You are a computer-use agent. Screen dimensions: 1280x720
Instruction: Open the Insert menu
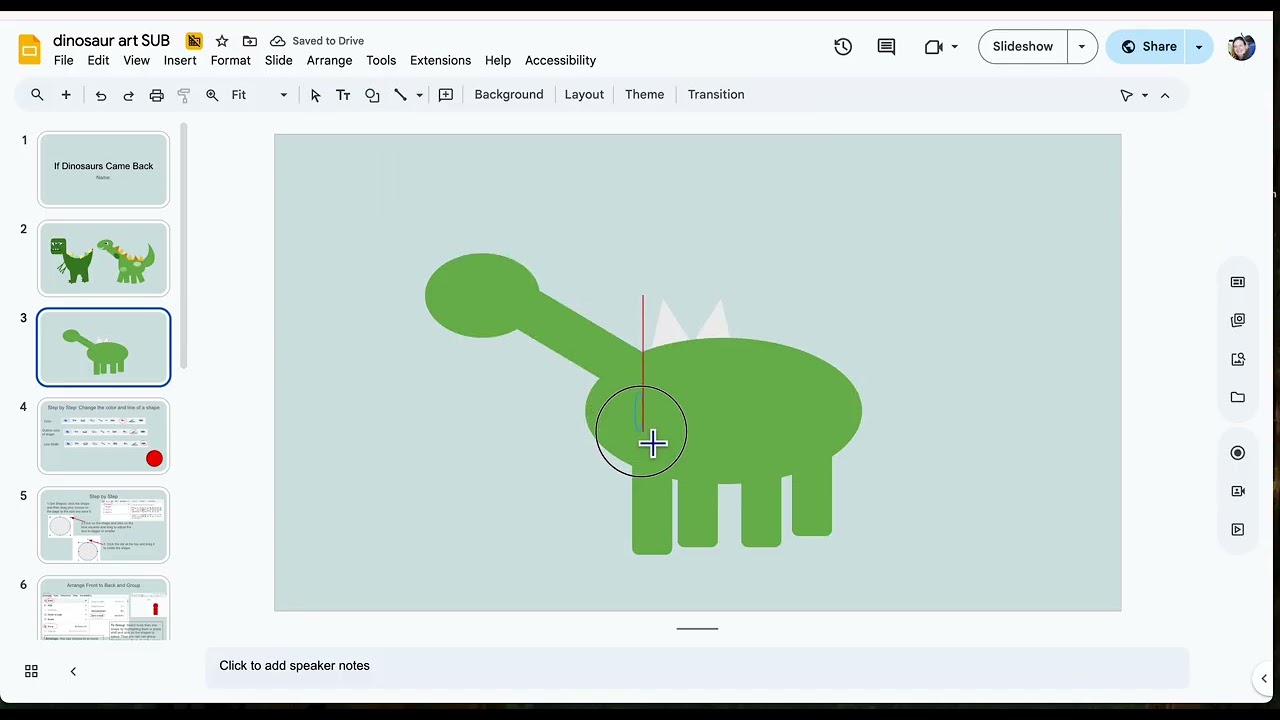point(180,60)
